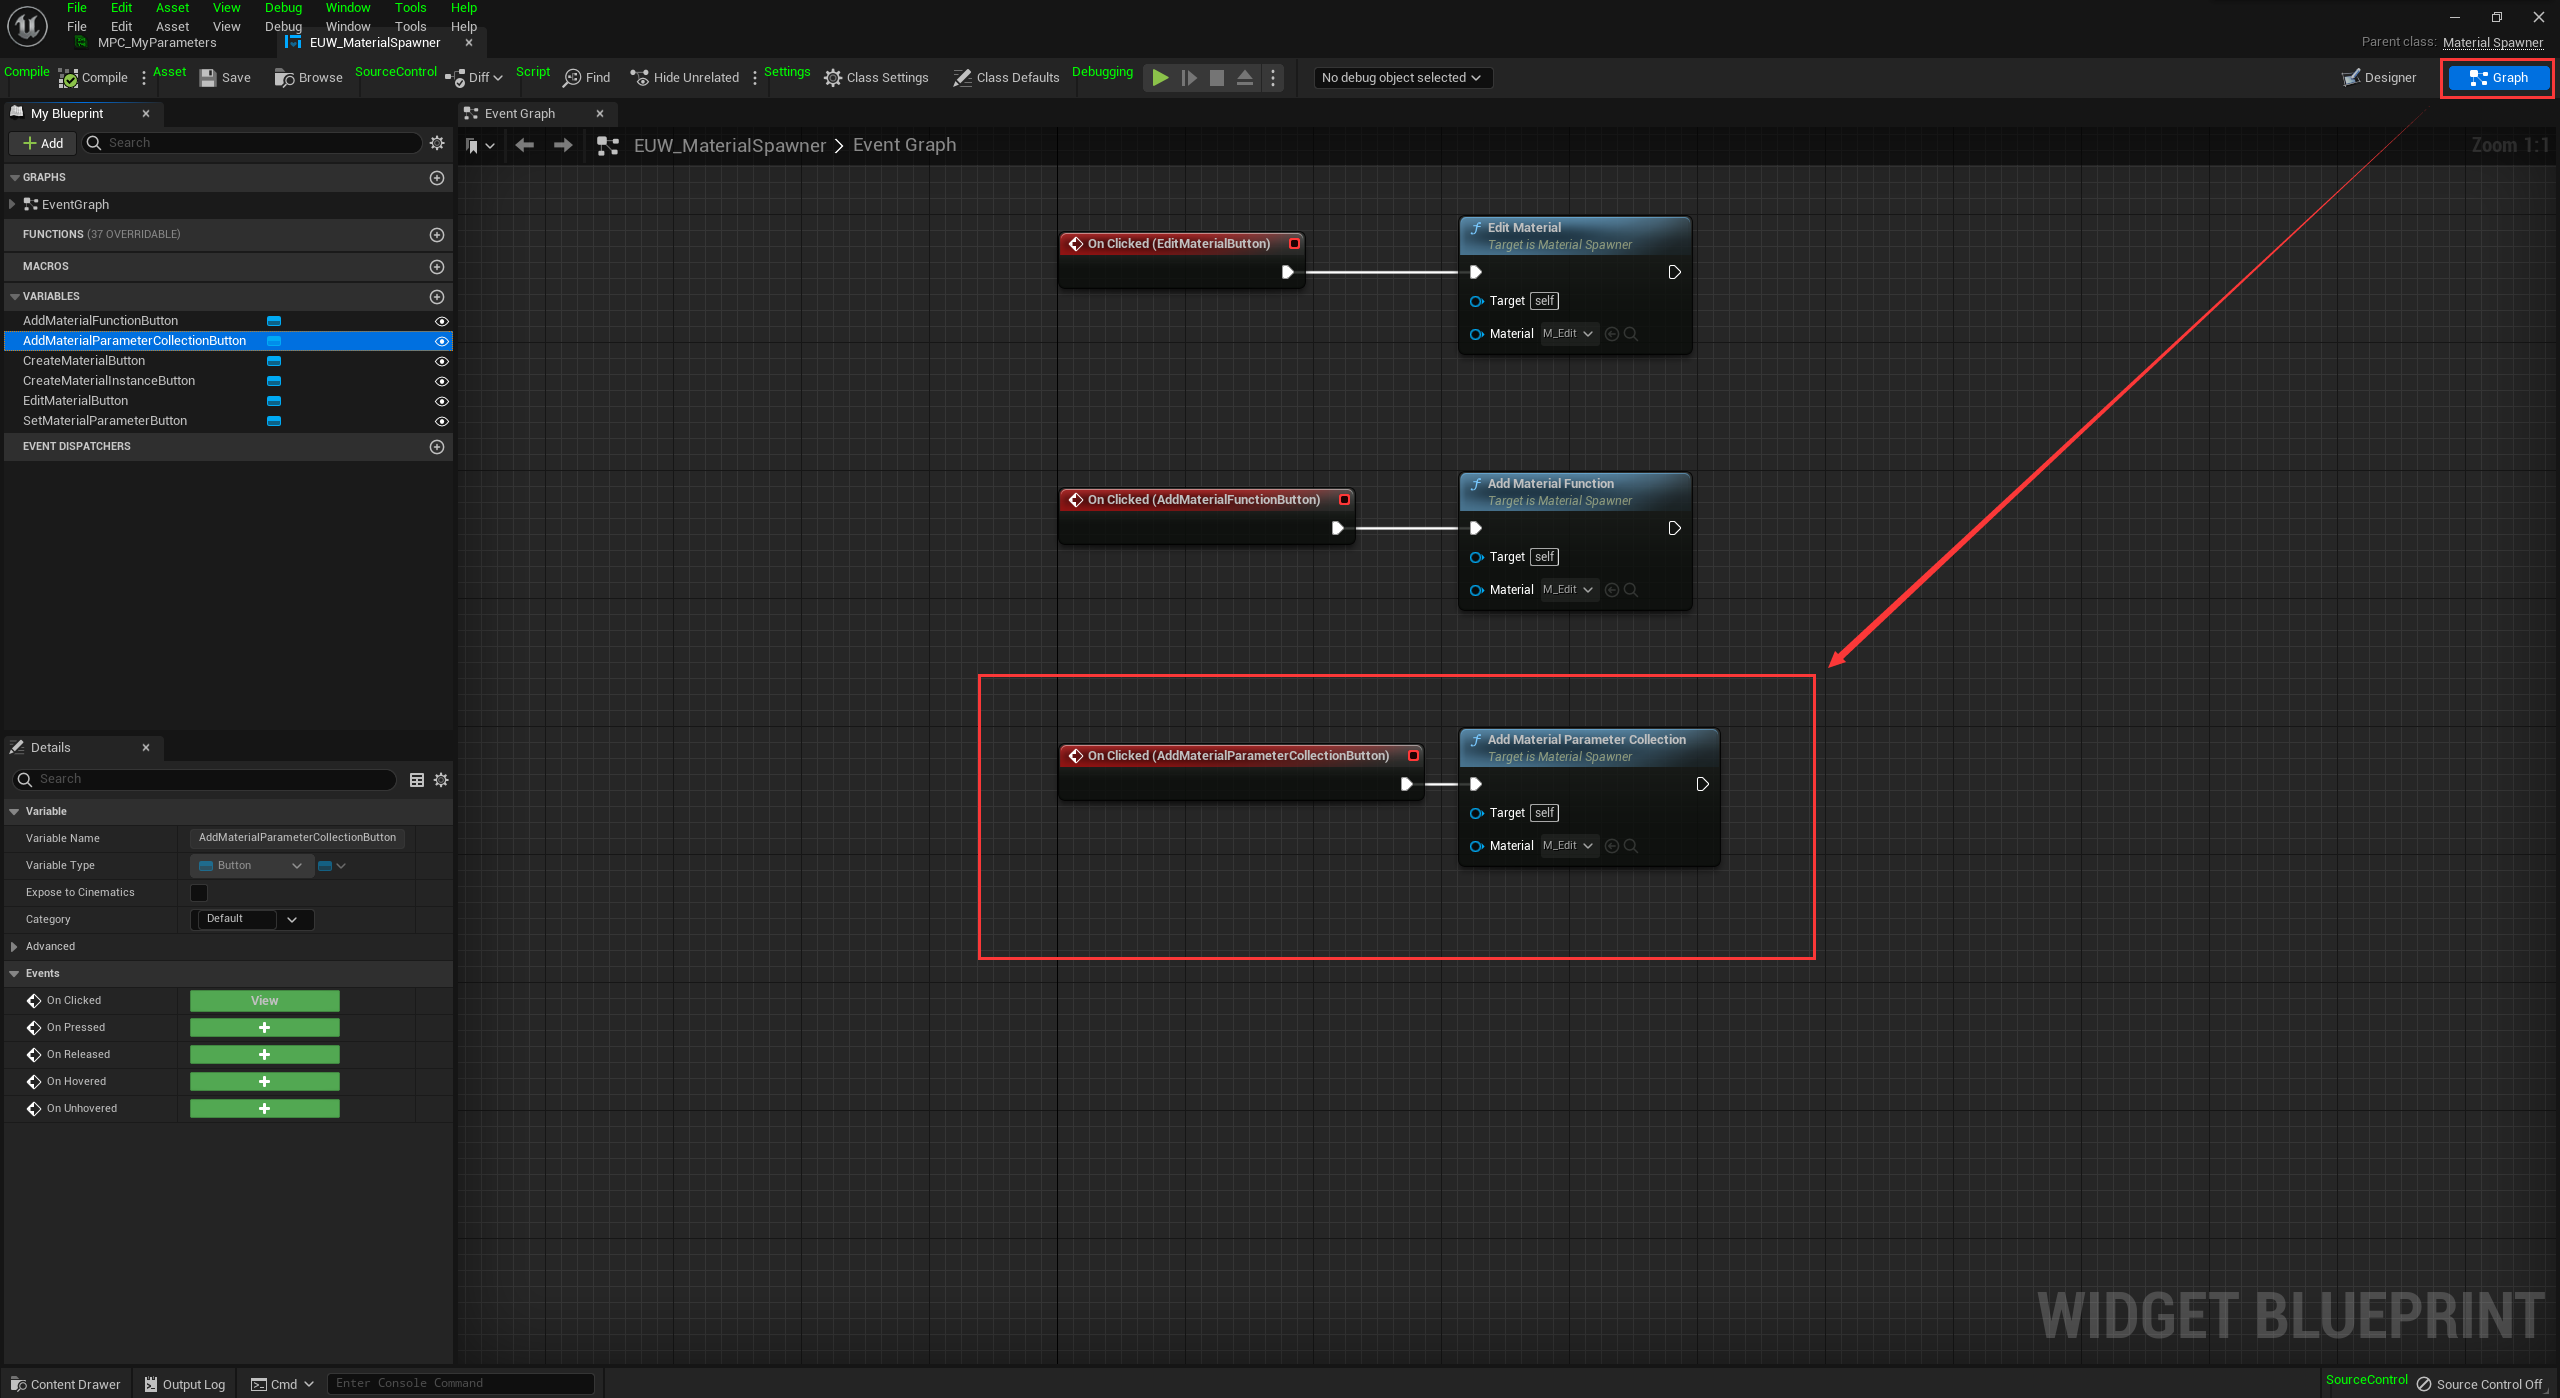Switch to the MPC_MyParameters tab
This screenshot has width=2560, height=1398.
tap(157, 43)
